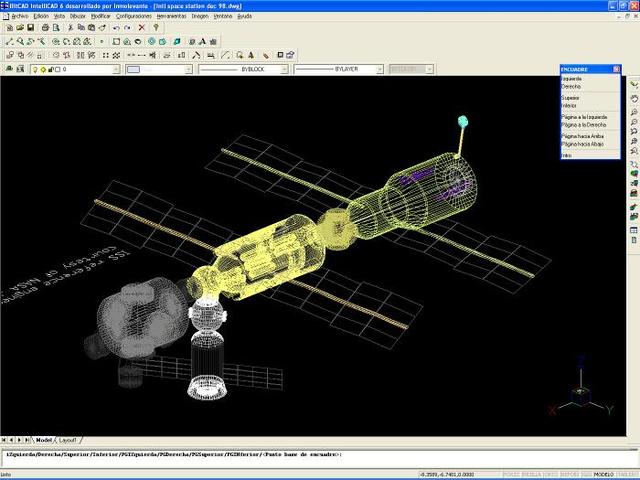
Task: Click the zoom out magnifier icon
Action: pyautogui.click(x=634, y=122)
